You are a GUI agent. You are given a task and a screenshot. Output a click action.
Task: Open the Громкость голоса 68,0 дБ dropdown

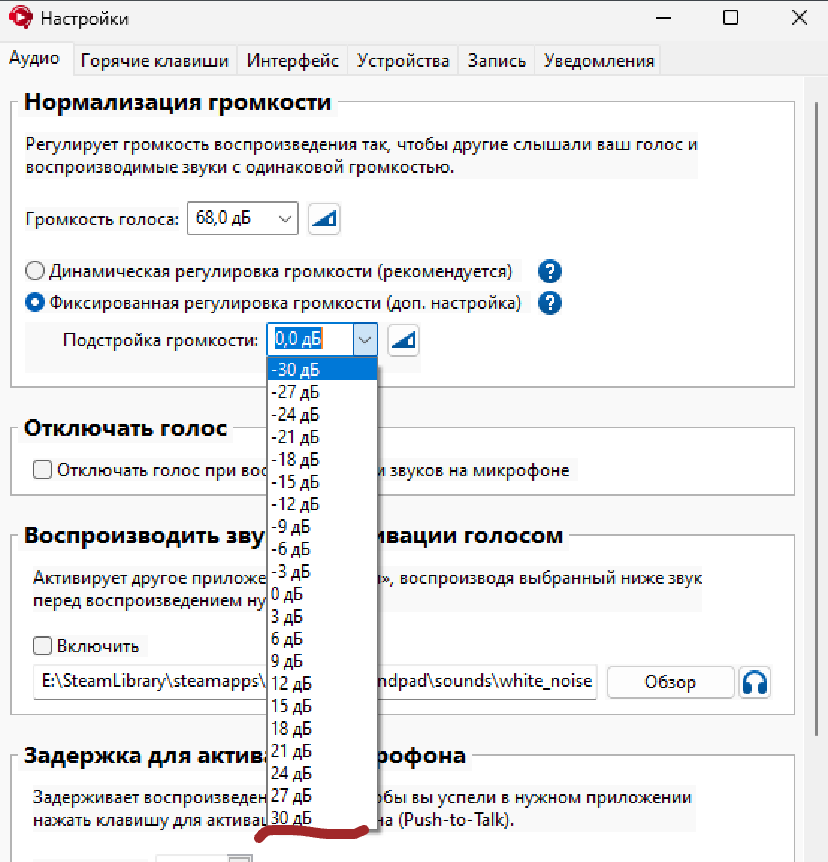[x=242, y=218]
